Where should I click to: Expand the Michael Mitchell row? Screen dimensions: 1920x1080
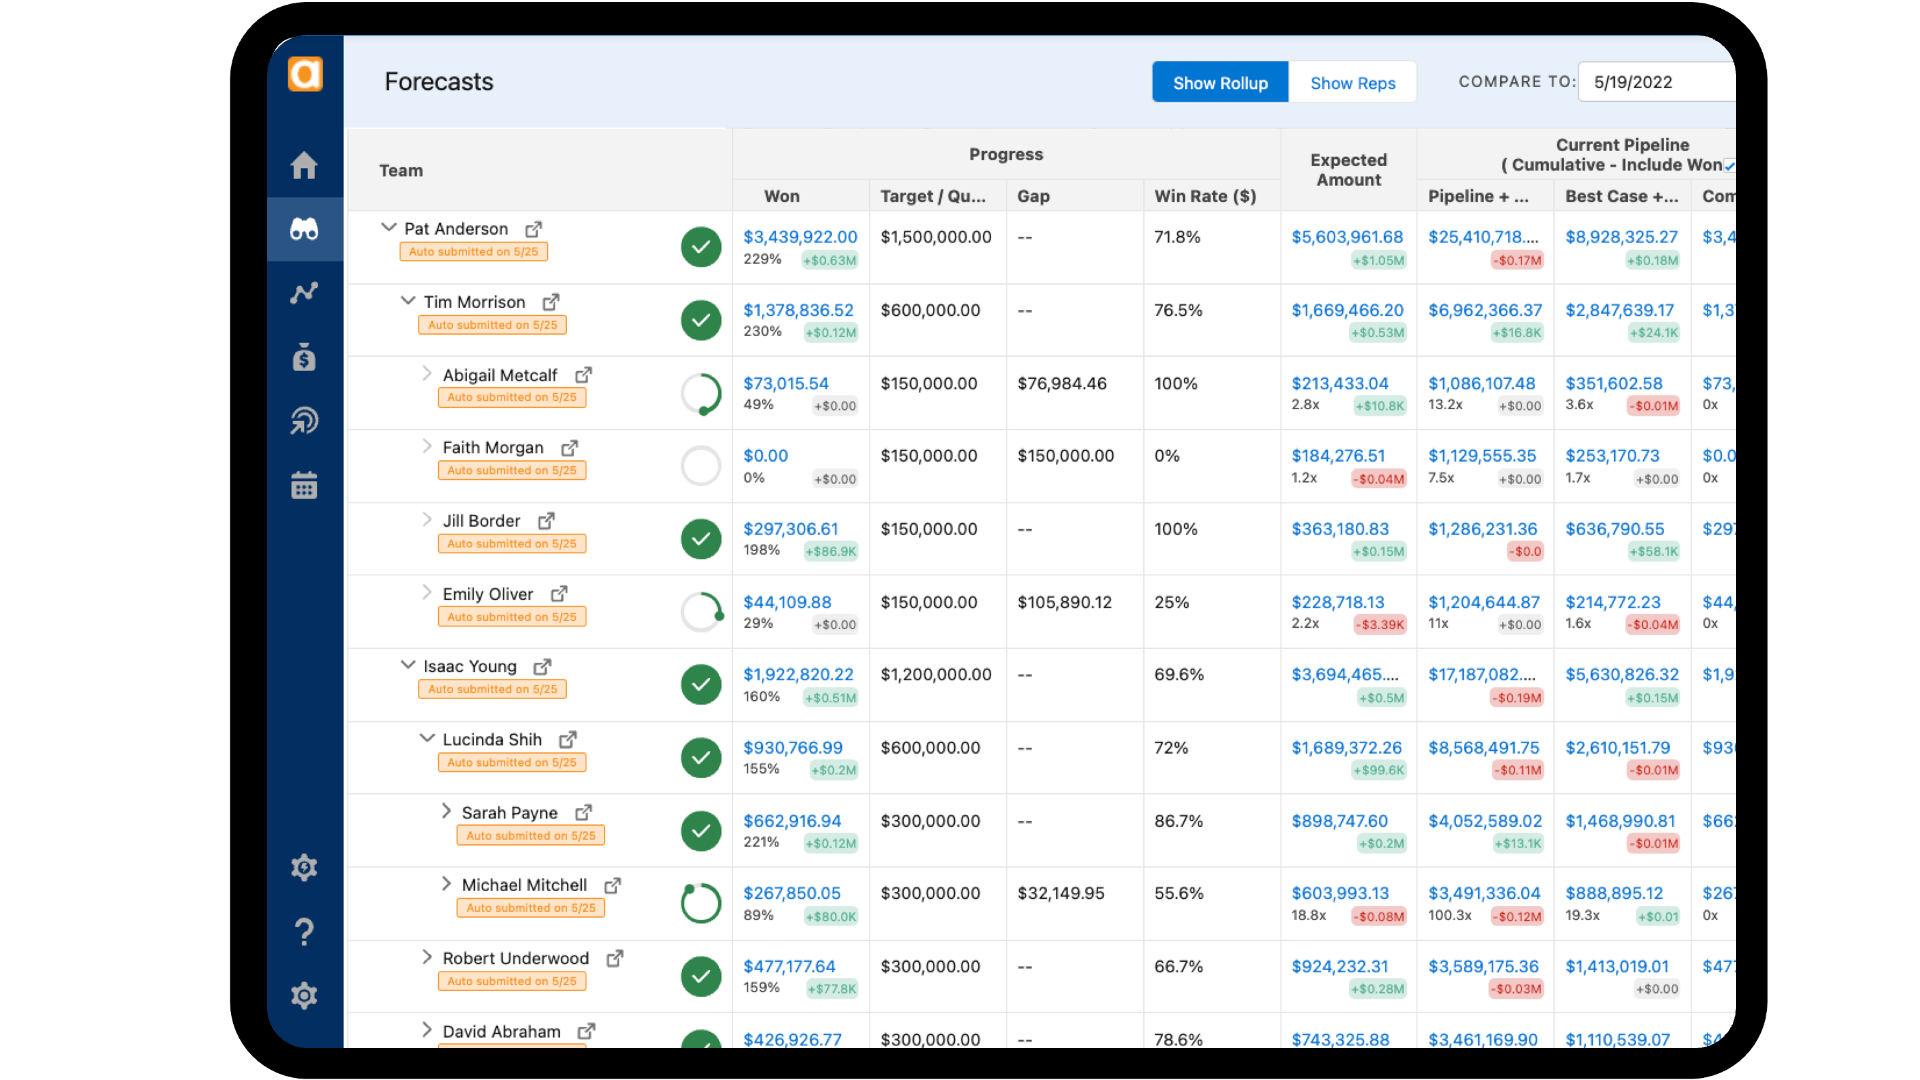[x=446, y=884]
